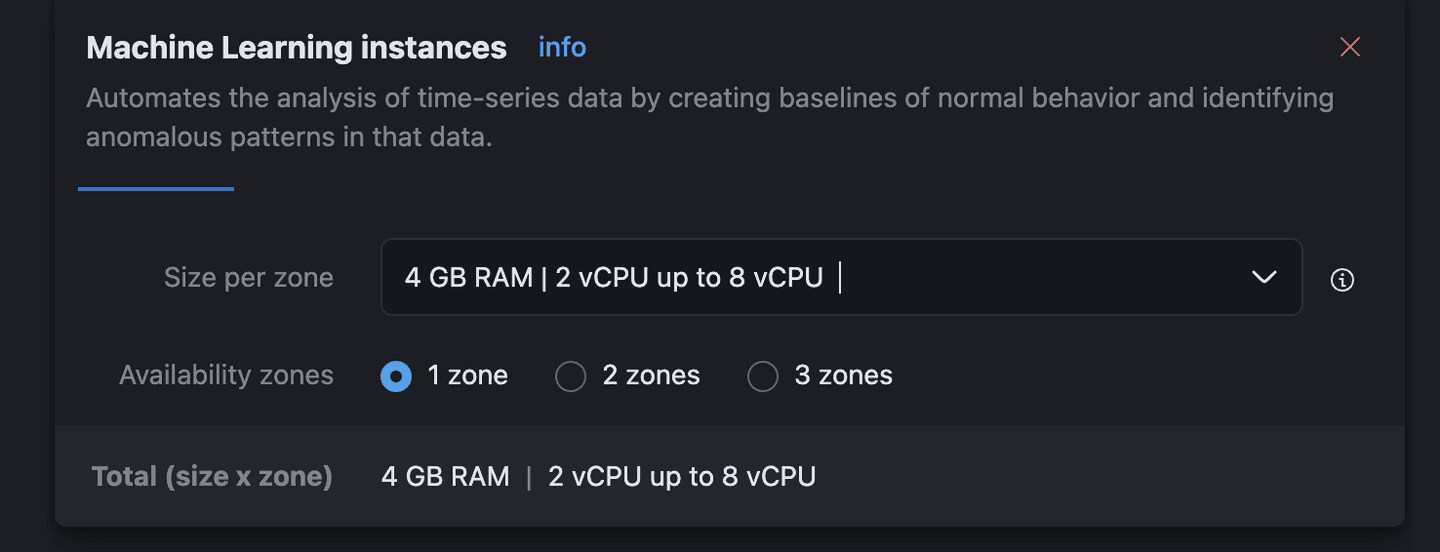
Task: Click the "2 zones" option label
Action: (x=651, y=376)
